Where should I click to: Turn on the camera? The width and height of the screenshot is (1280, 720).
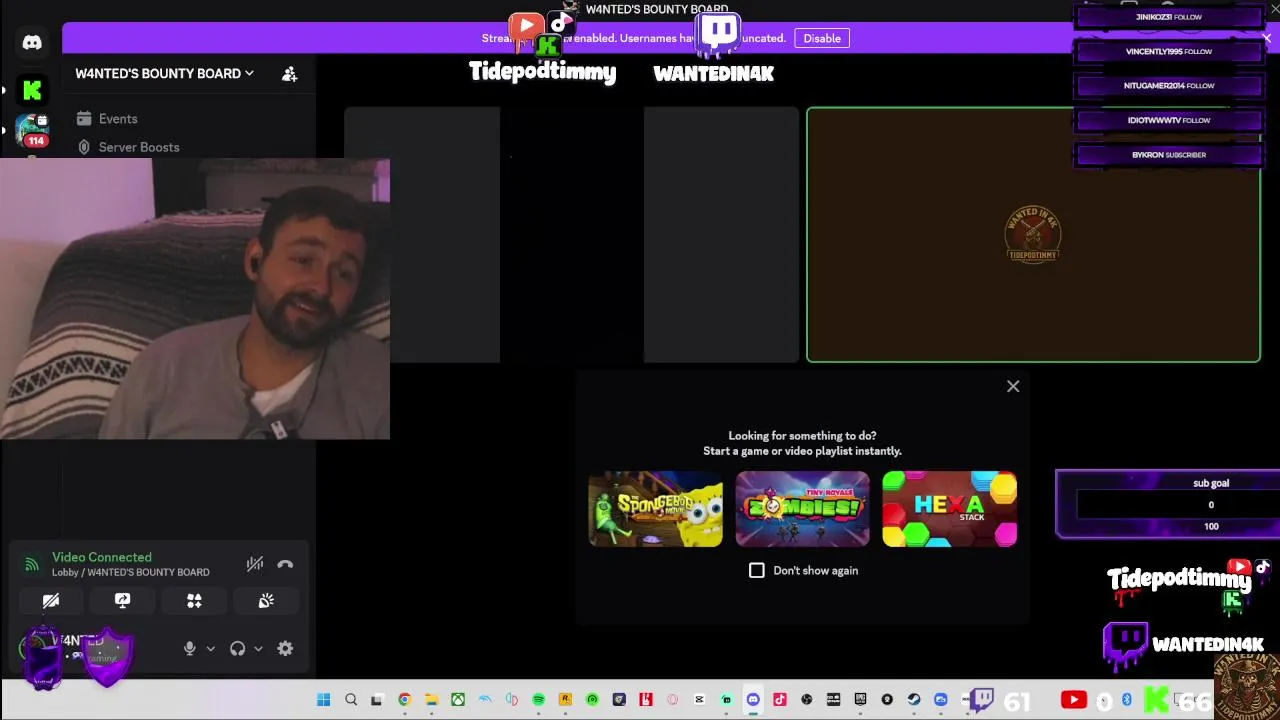[x=51, y=600]
